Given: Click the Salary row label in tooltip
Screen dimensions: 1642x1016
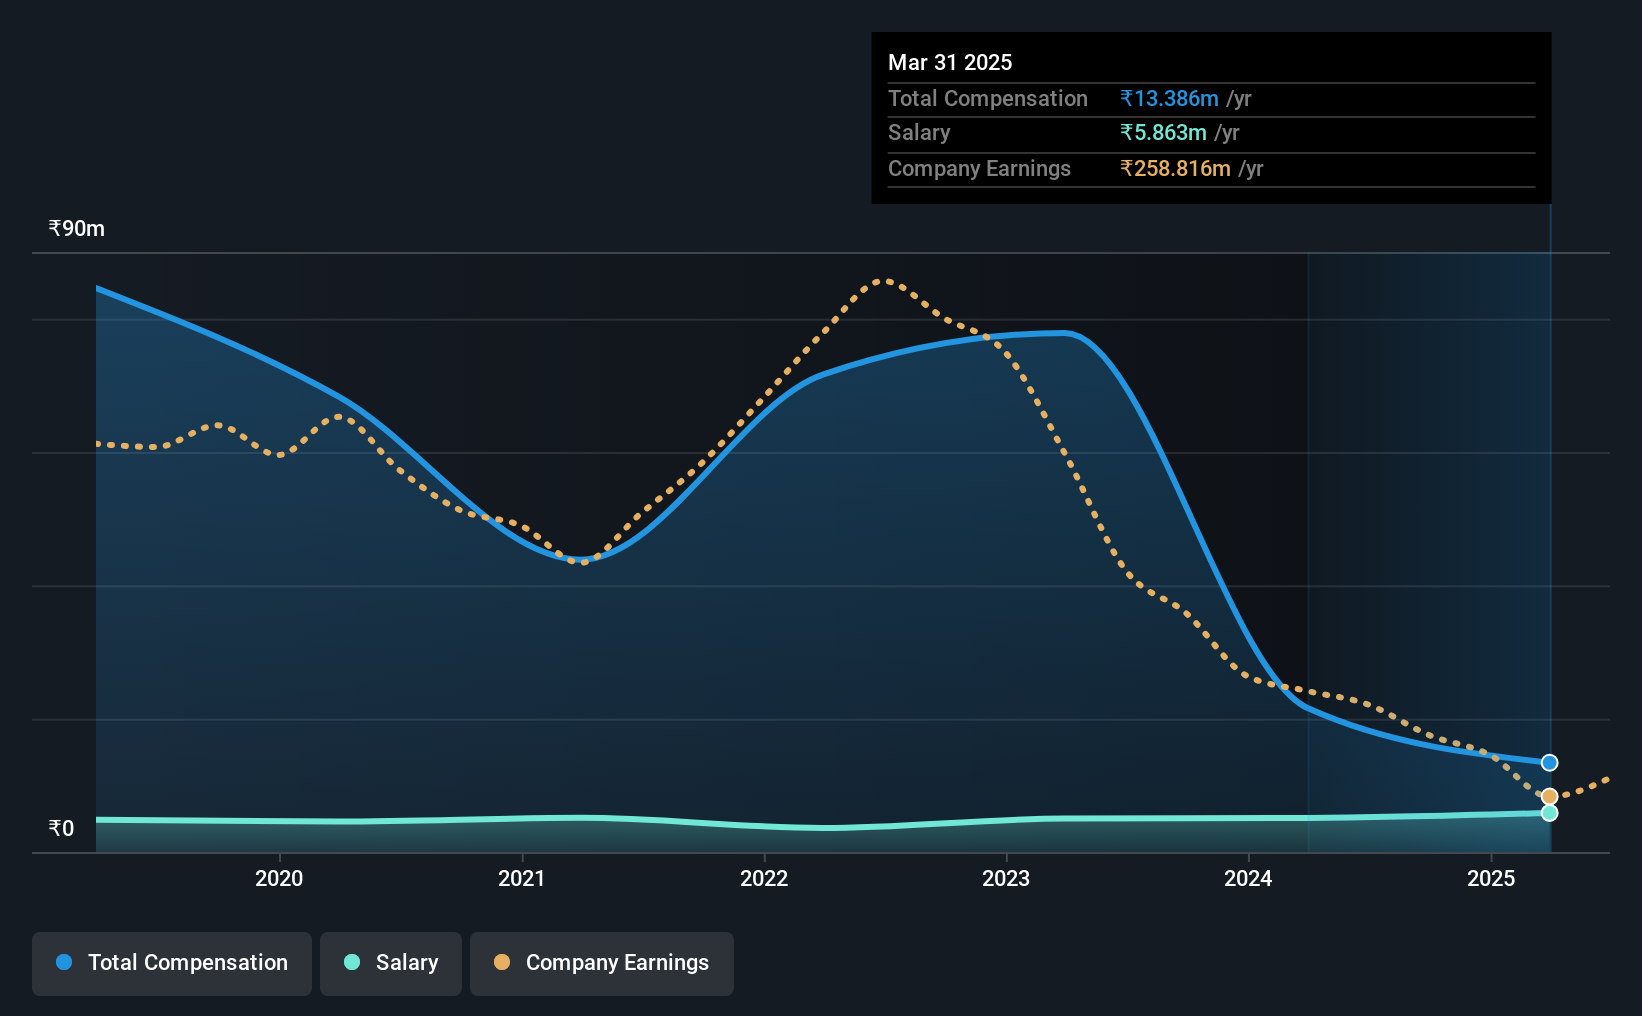Looking at the screenshot, I should [x=919, y=133].
